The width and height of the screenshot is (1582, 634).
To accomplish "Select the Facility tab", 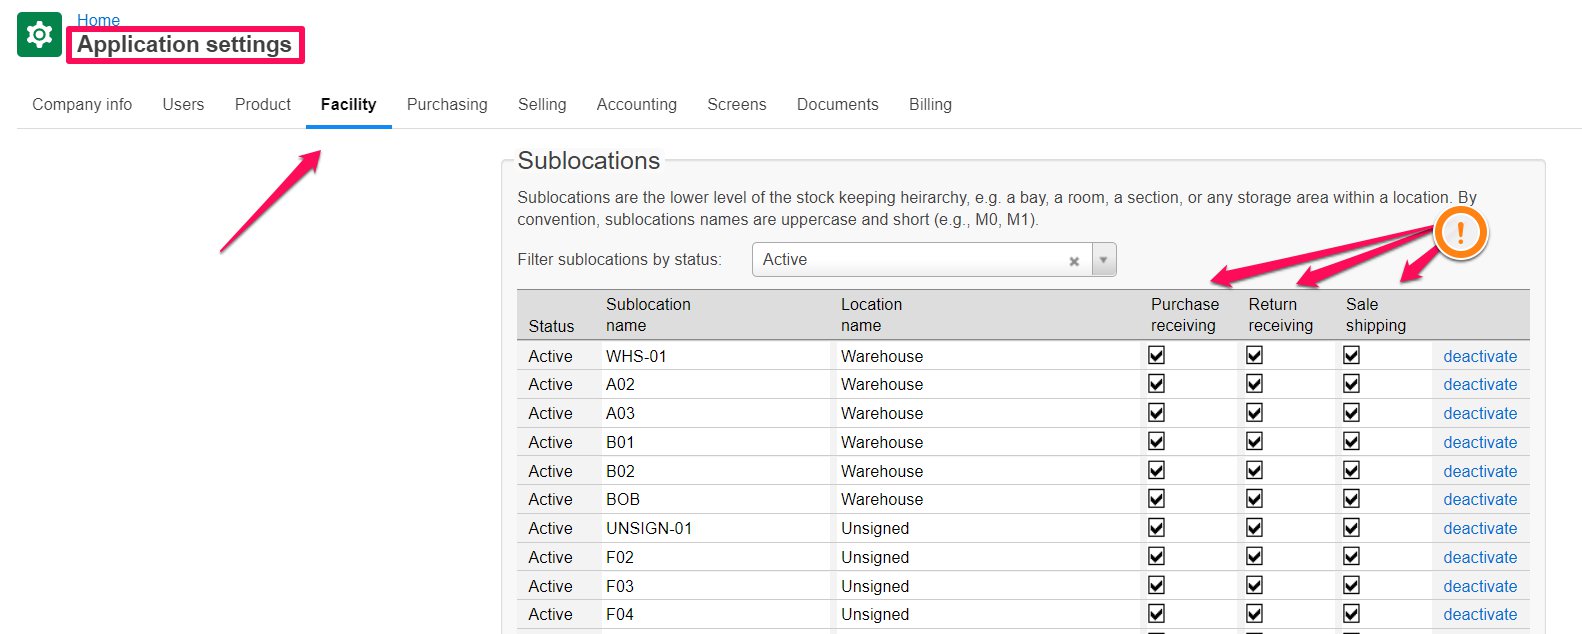I will [348, 104].
